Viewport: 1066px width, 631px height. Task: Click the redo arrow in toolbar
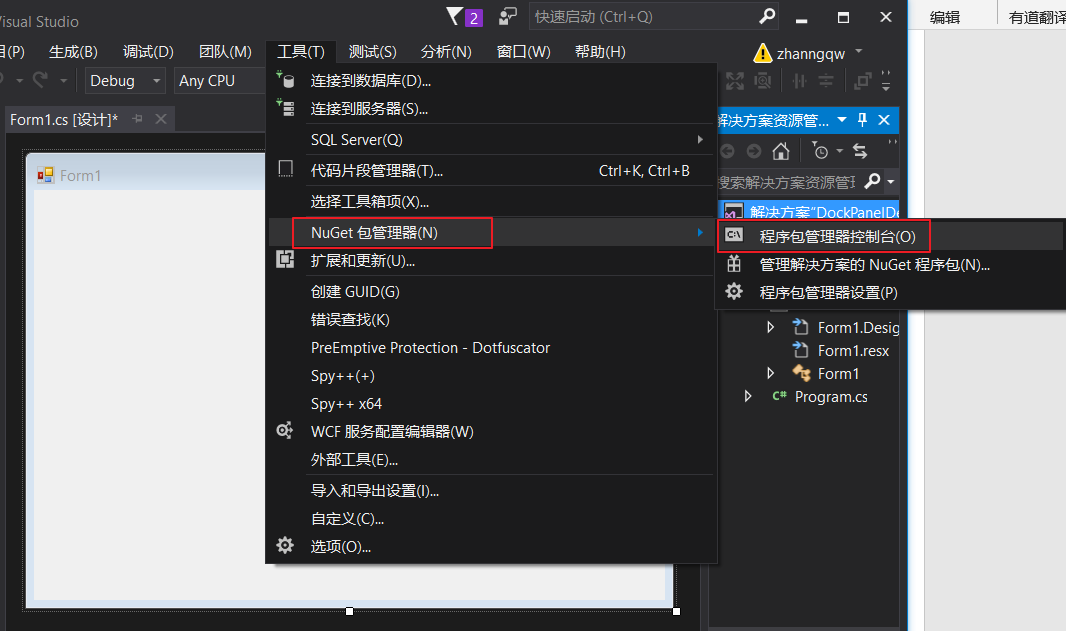[41, 80]
